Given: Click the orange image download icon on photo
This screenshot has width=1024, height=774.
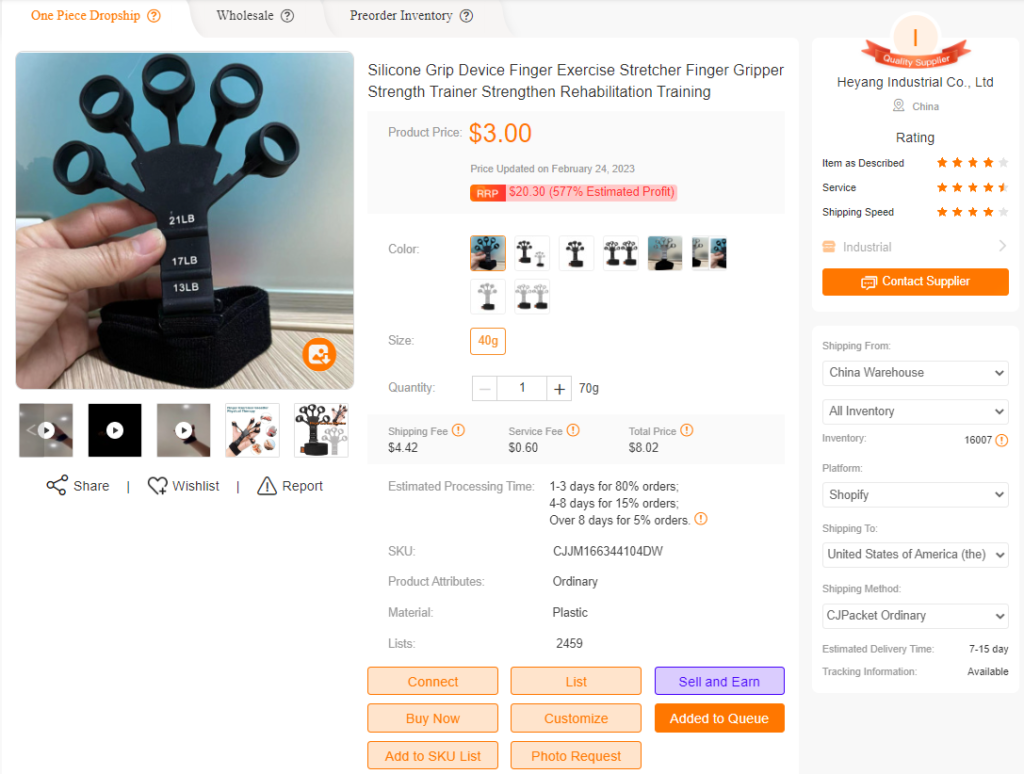Looking at the screenshot, I should point(319,355).
